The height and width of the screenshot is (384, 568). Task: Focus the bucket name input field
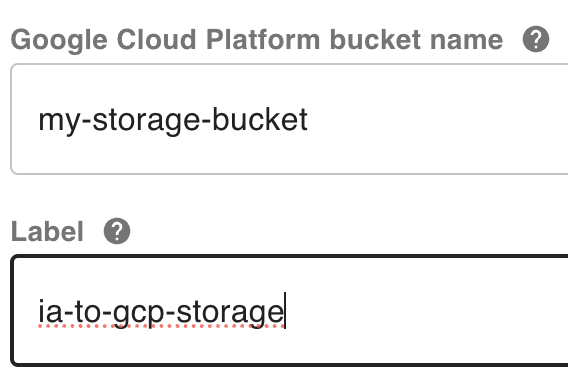(x=289, y=119)
